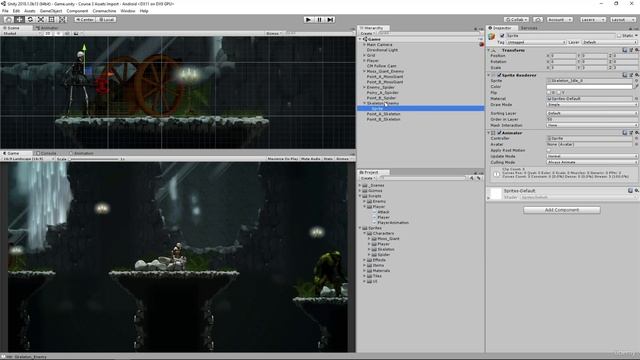Open the Culling Mode dropdown

(592, 162)
